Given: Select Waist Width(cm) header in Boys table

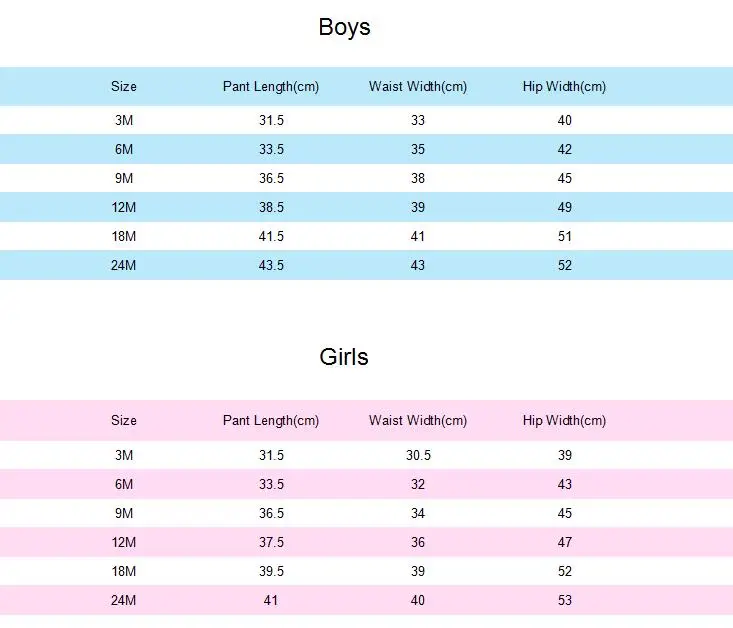Looking at the screenshot, I should pyautogui.click(x=418, y=87).
